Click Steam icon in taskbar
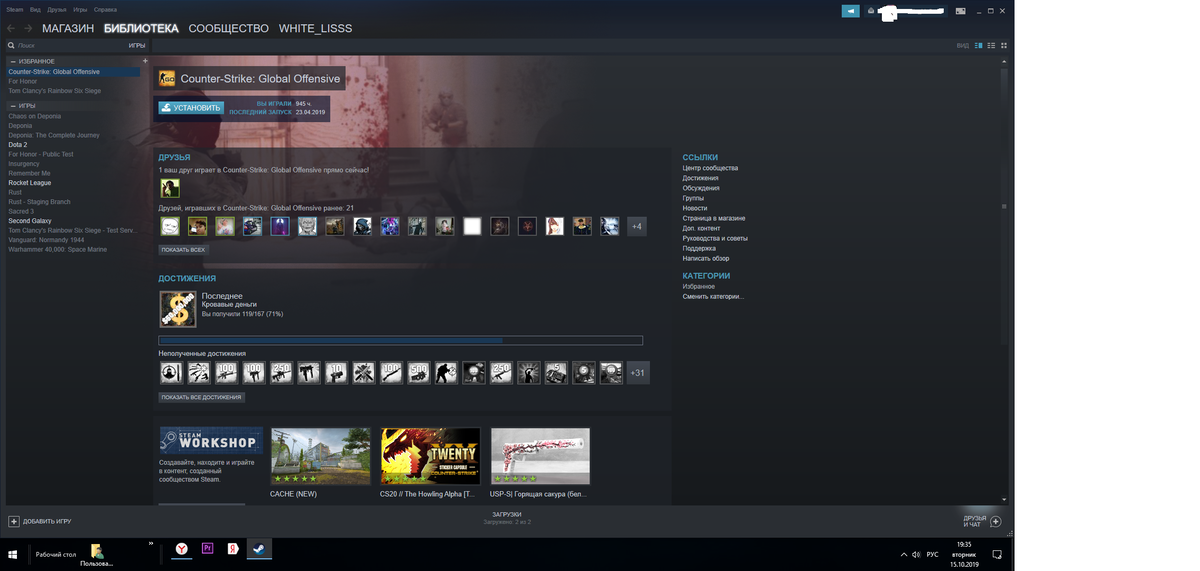Viewport: 1200px width, 571px height. coord(257,549)
